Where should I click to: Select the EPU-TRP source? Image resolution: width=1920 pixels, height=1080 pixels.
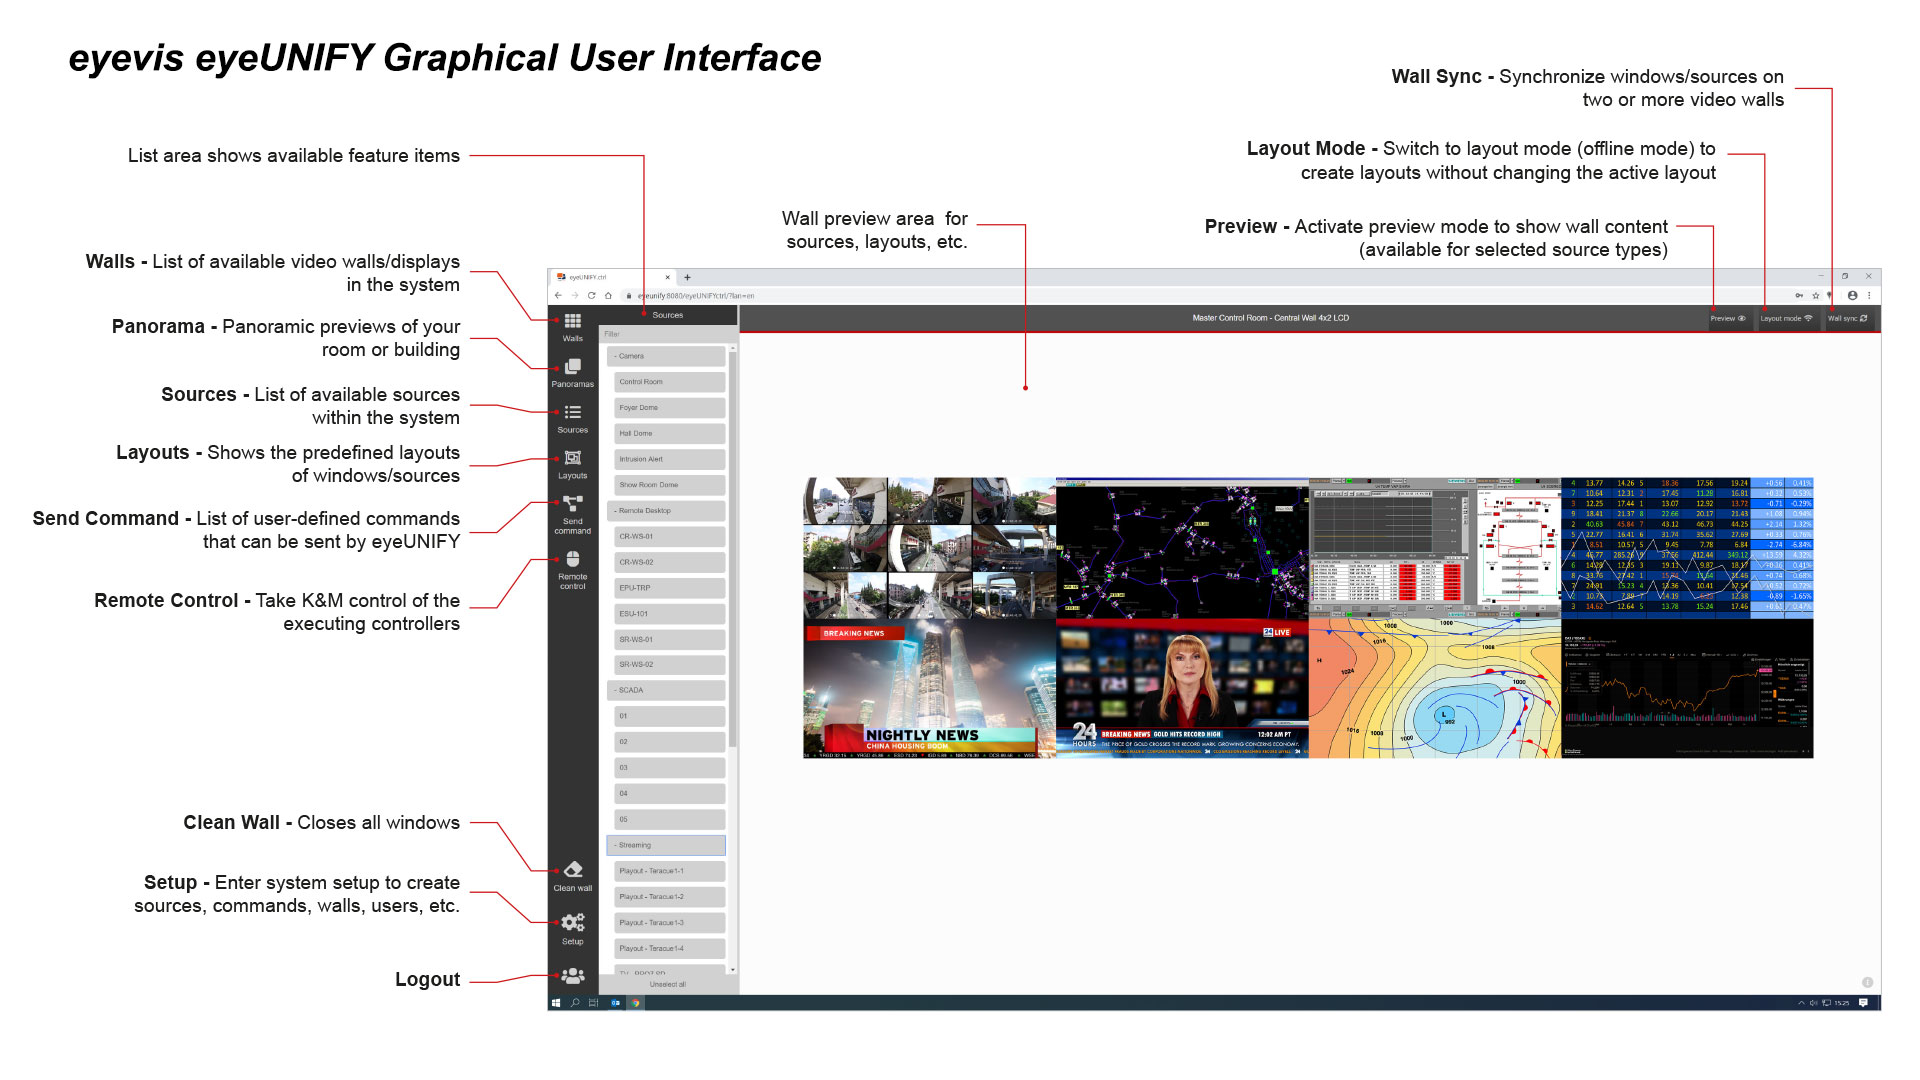tap(669, 588)
